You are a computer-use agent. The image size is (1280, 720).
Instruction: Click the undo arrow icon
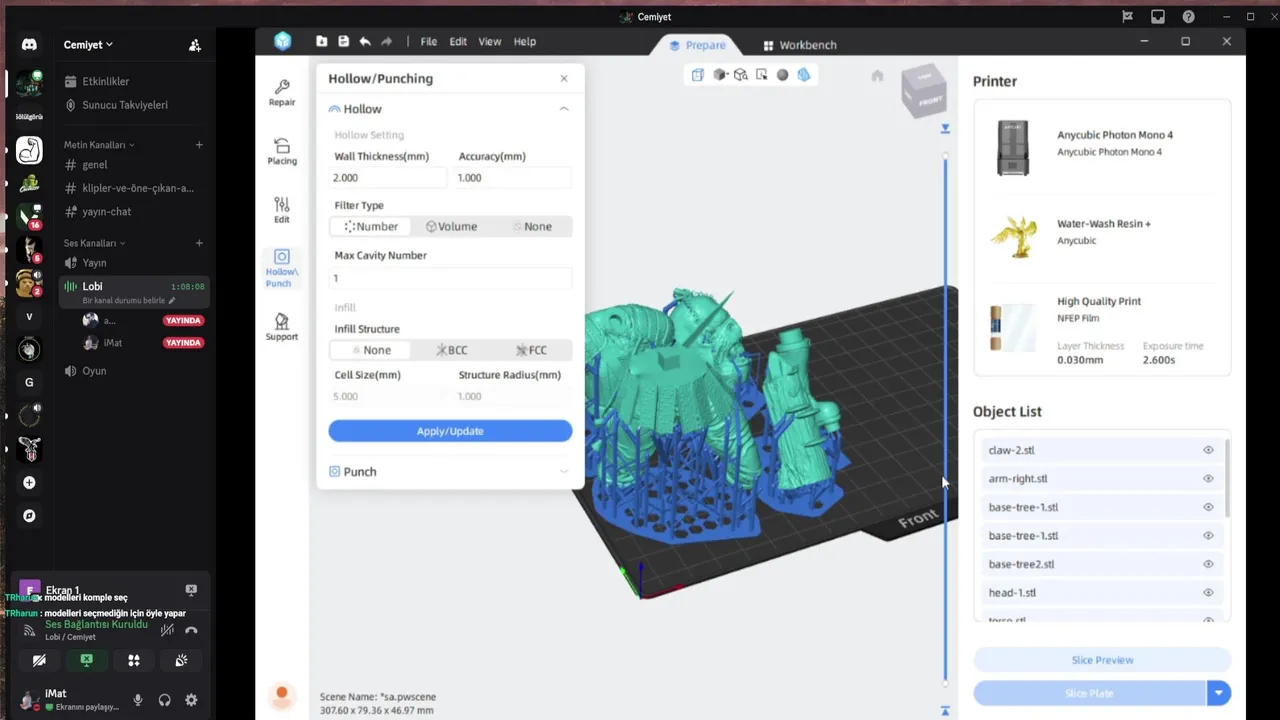coord(365,41)
